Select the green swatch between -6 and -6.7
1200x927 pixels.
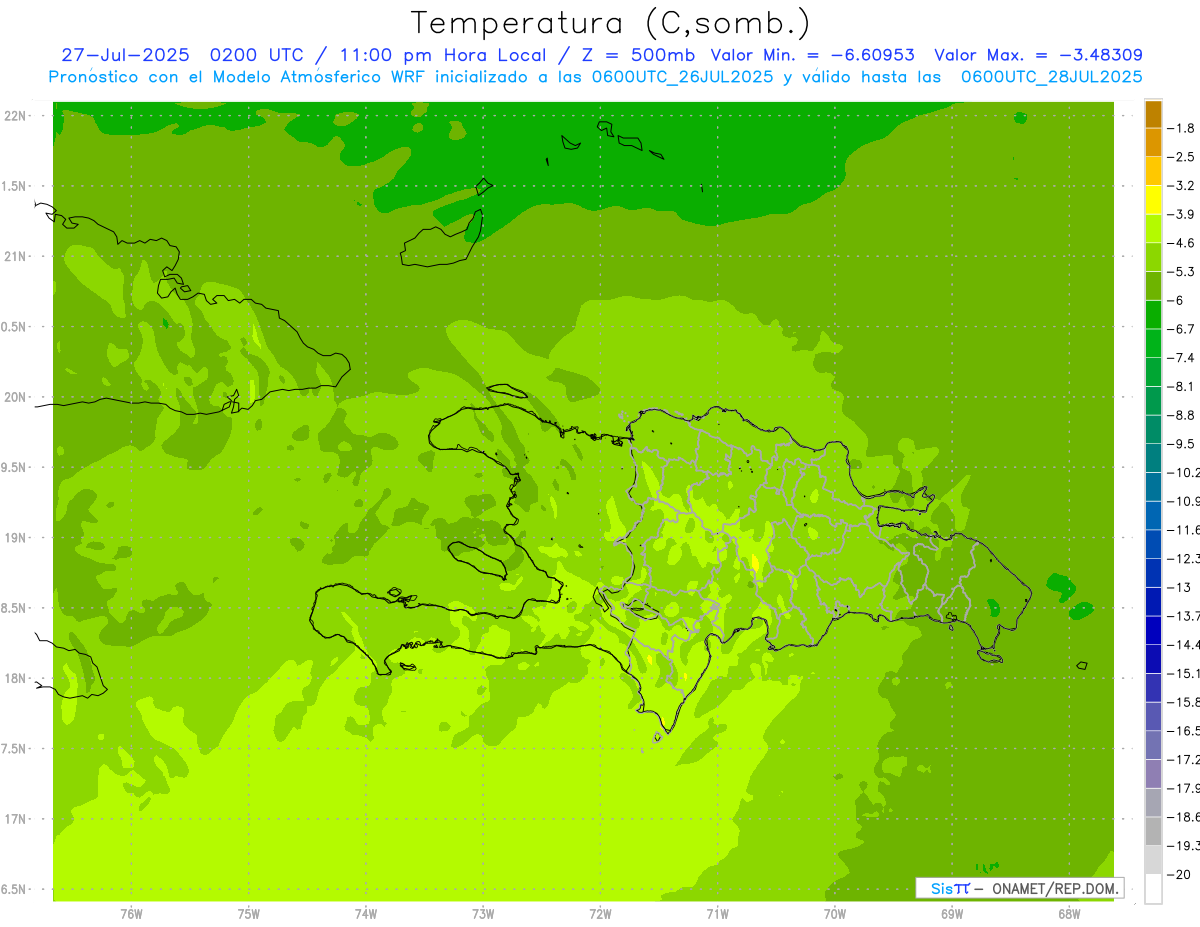click(x=1153, y=314)
